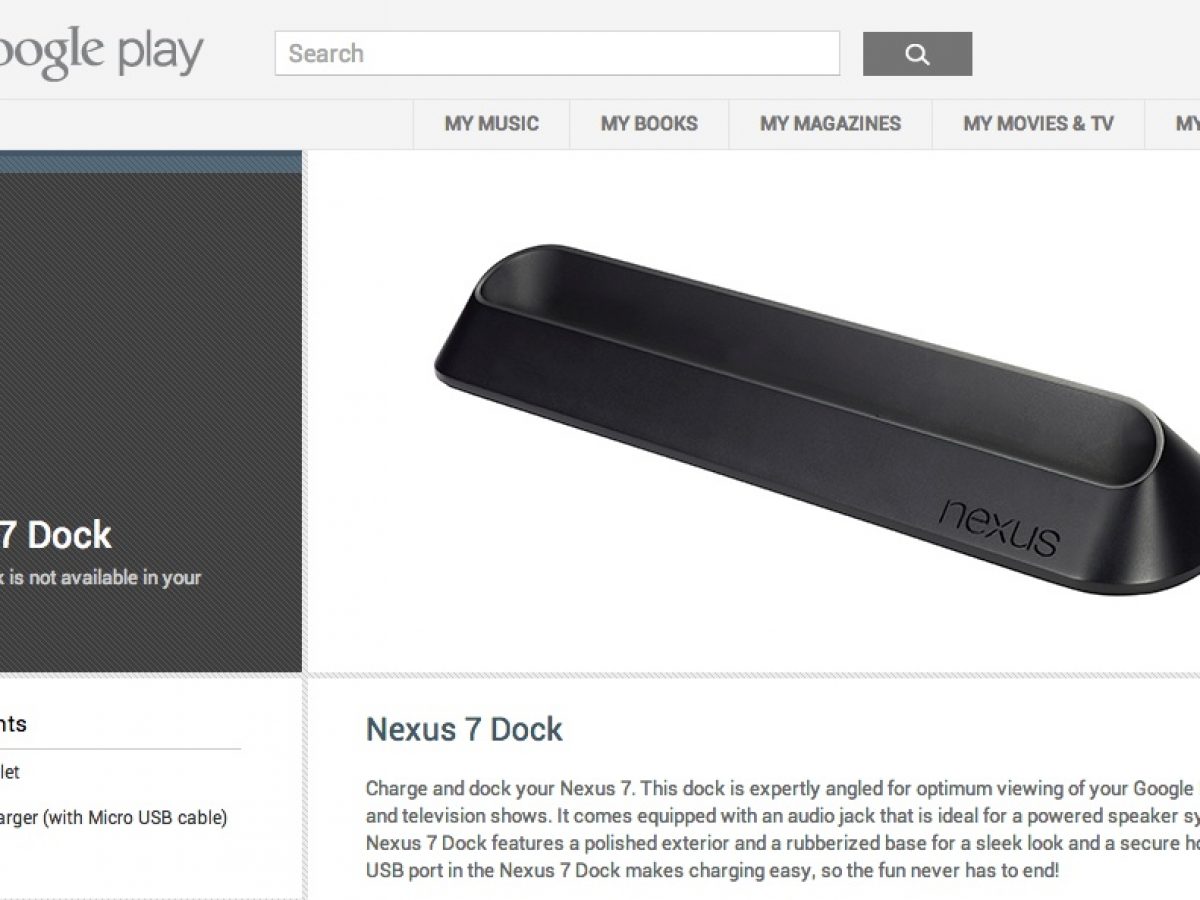Click the magnifier search button
Screen dimensions: 1200x900
(917, 54)
